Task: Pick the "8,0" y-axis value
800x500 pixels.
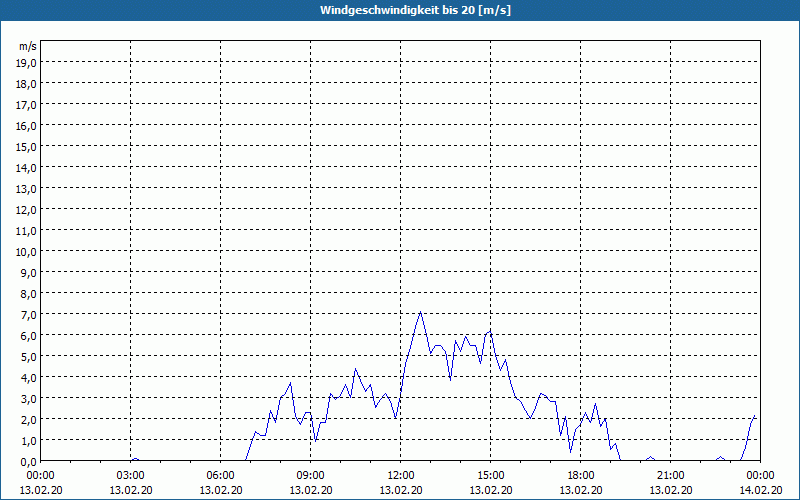Action: coord(29,293)
